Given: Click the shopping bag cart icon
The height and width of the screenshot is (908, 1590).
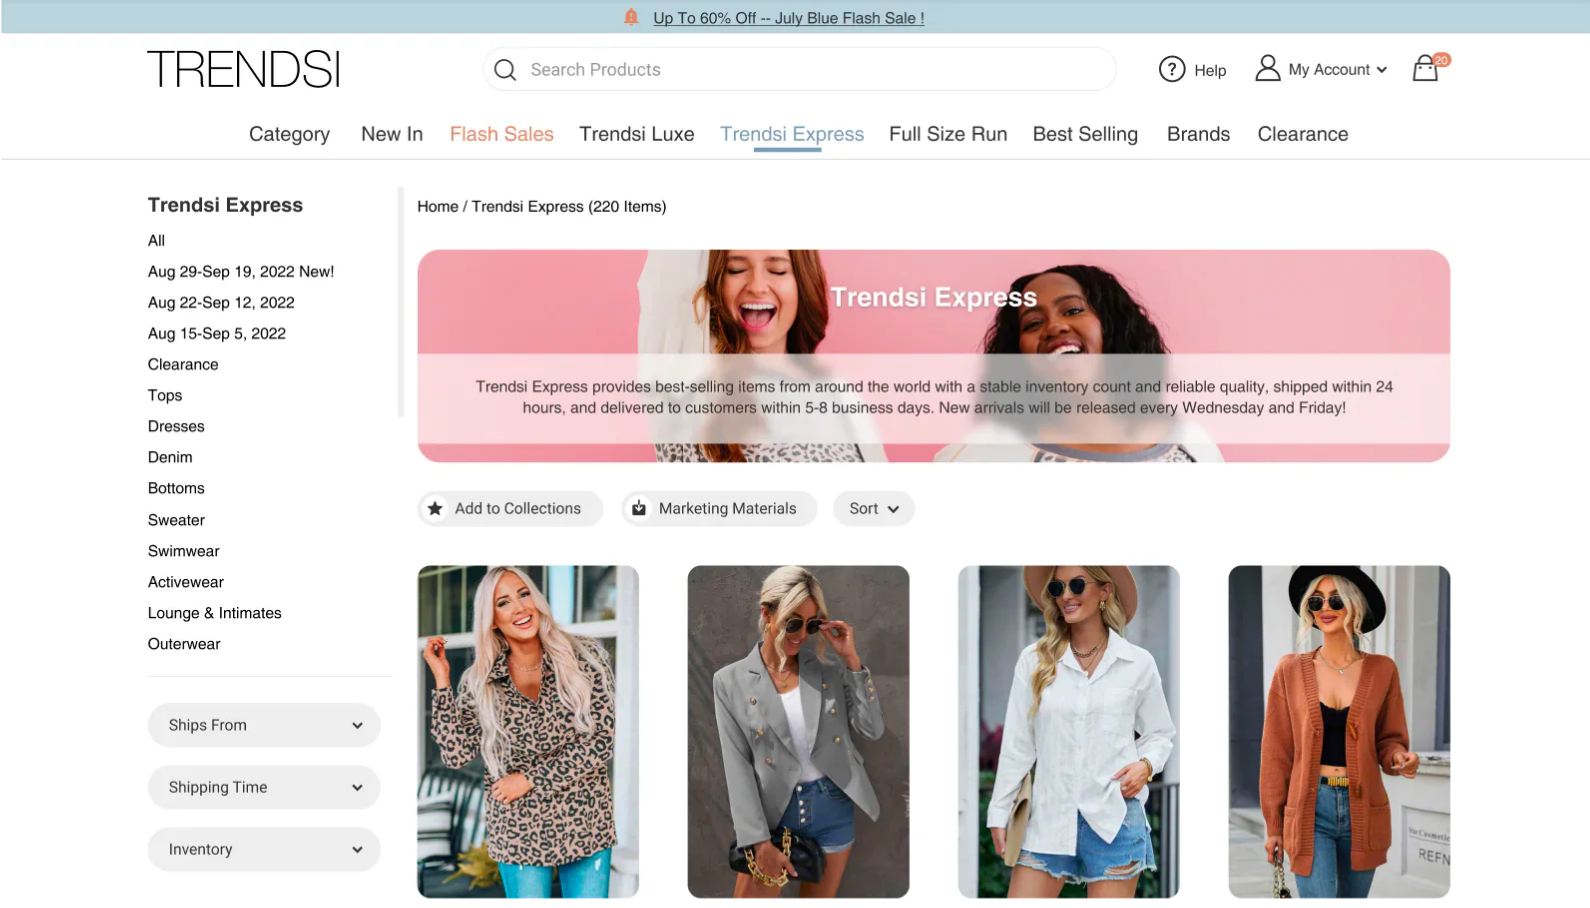Looking at the screenshot, I should click(1425, 69).
